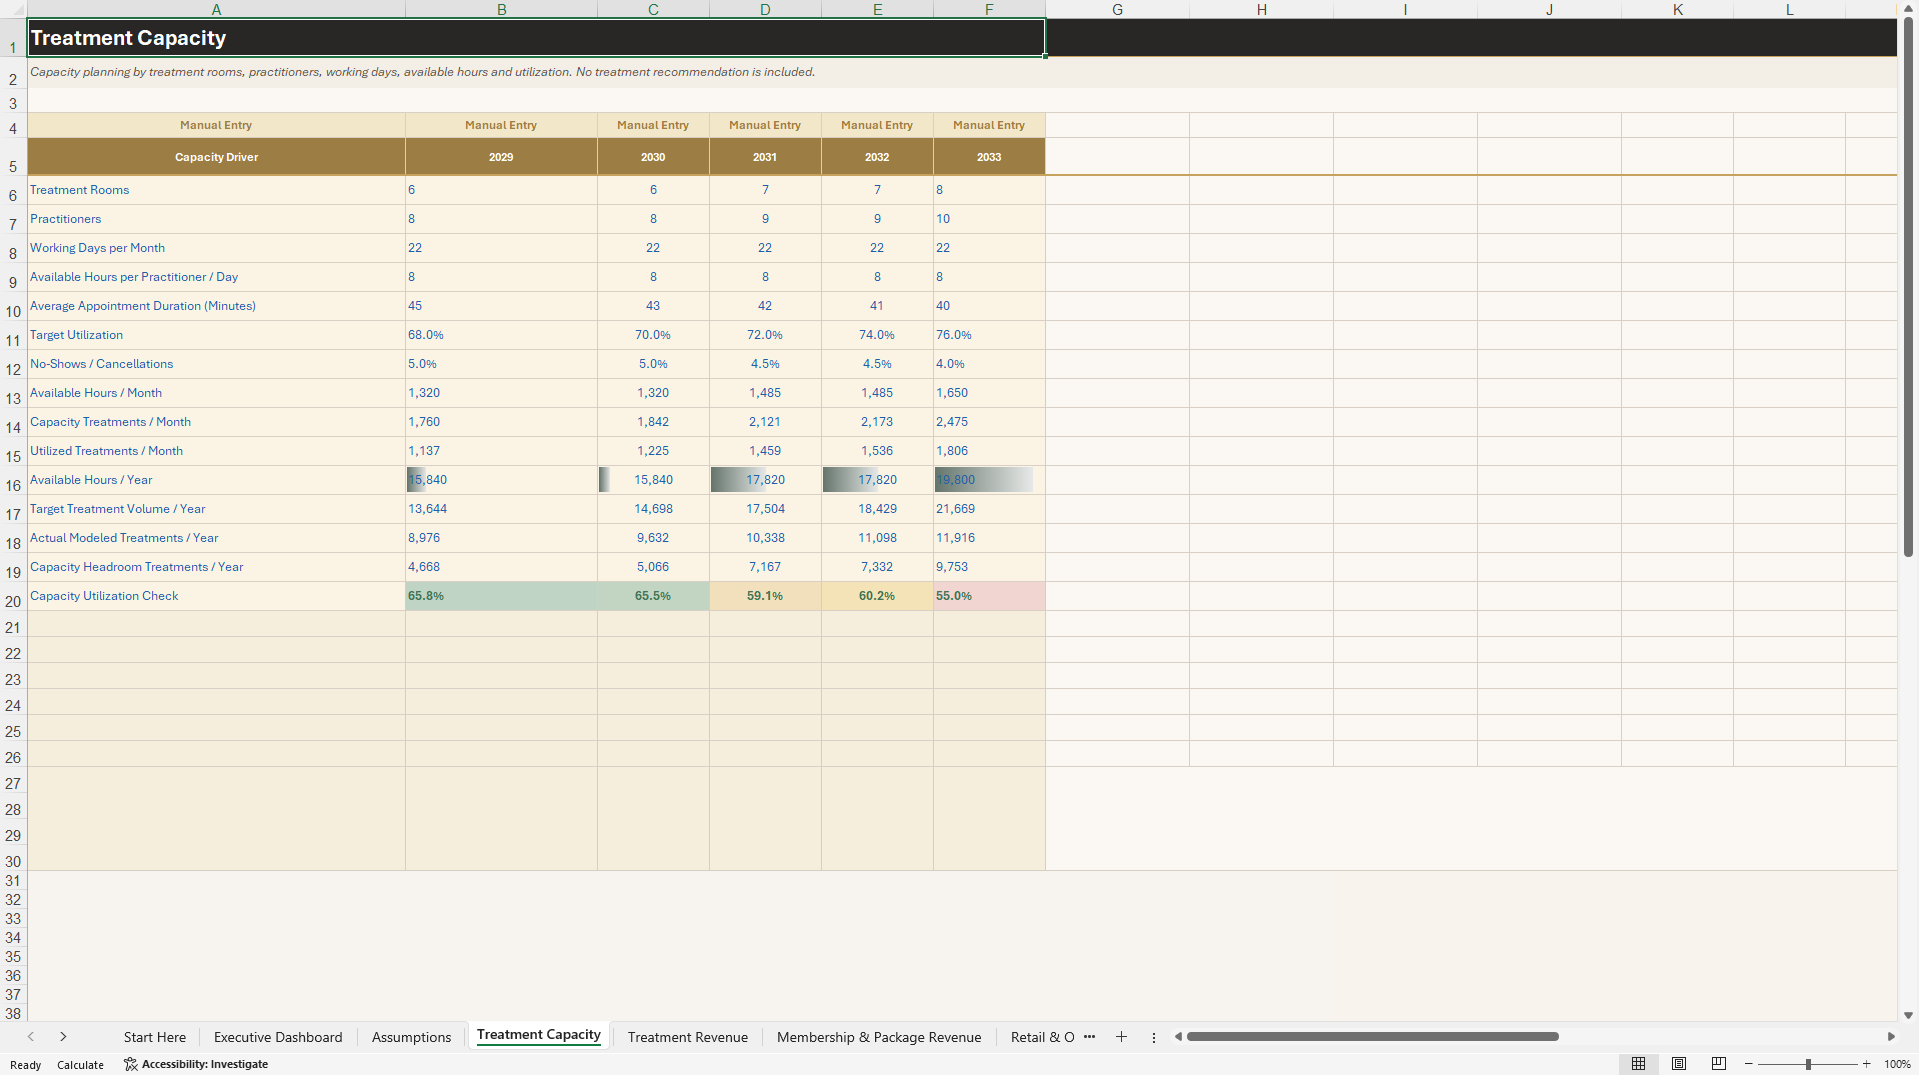
Task: Open the Retail & O sheet tab
Action: 1042,1037
